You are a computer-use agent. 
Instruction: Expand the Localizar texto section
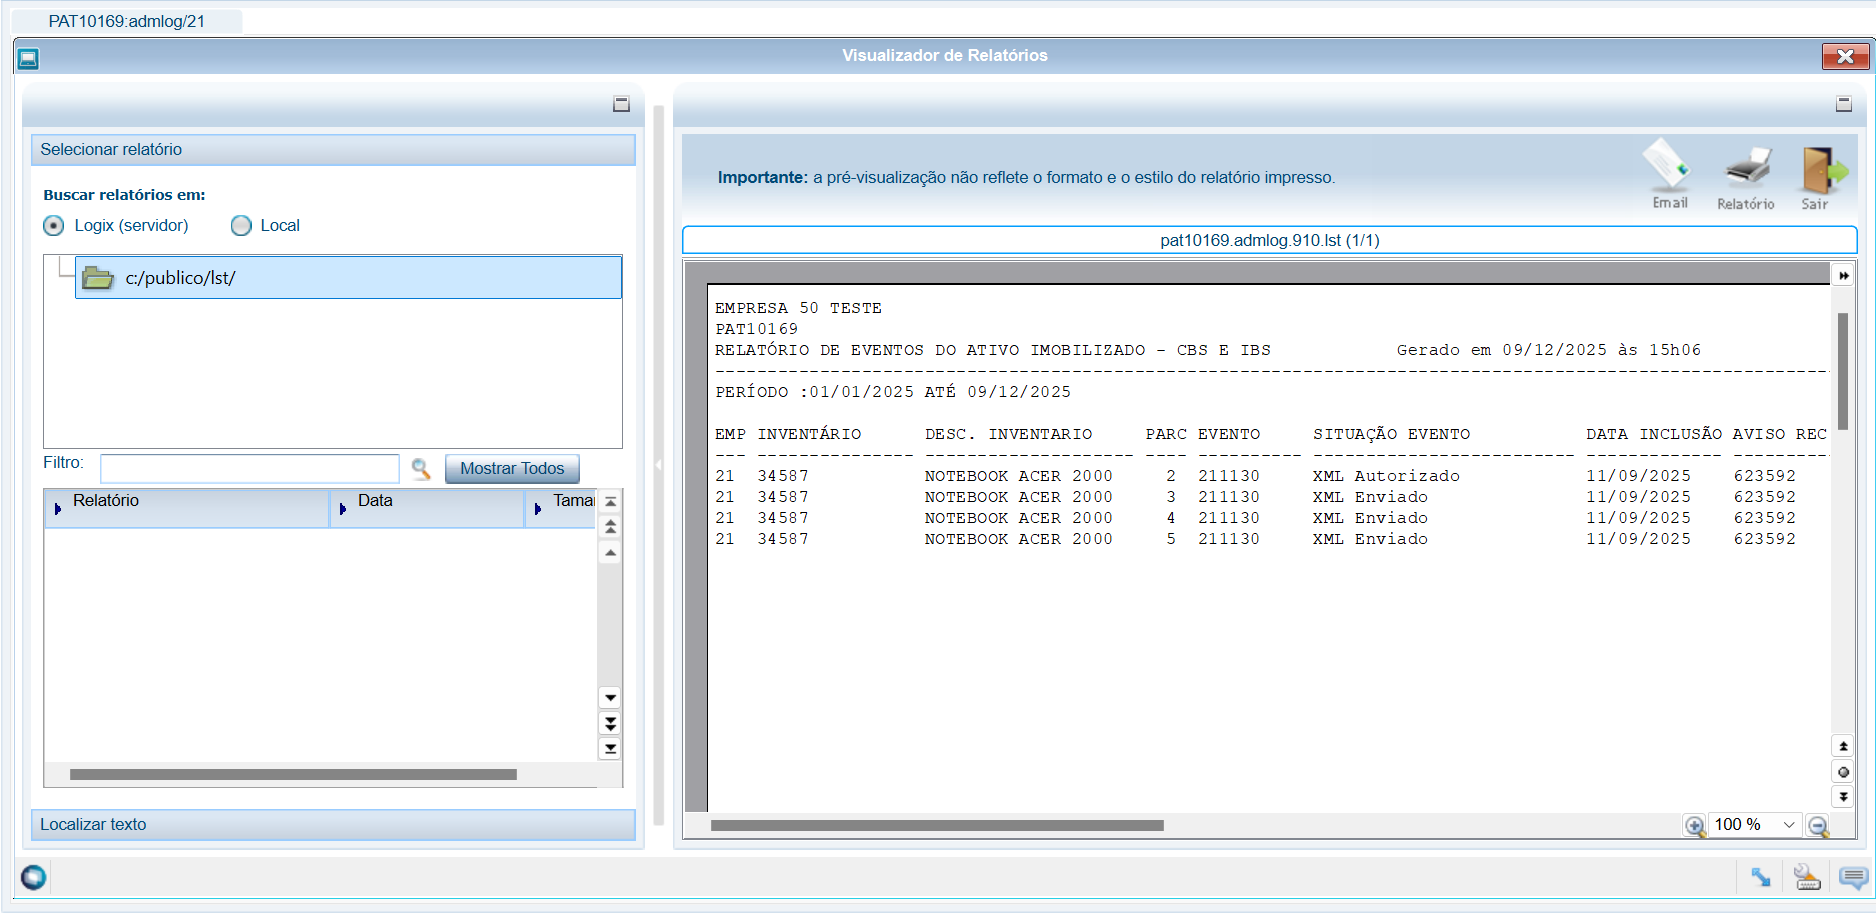333,825
